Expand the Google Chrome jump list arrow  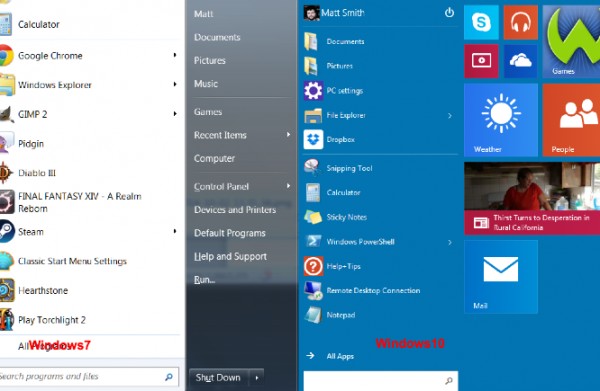(x=175, y=55)
